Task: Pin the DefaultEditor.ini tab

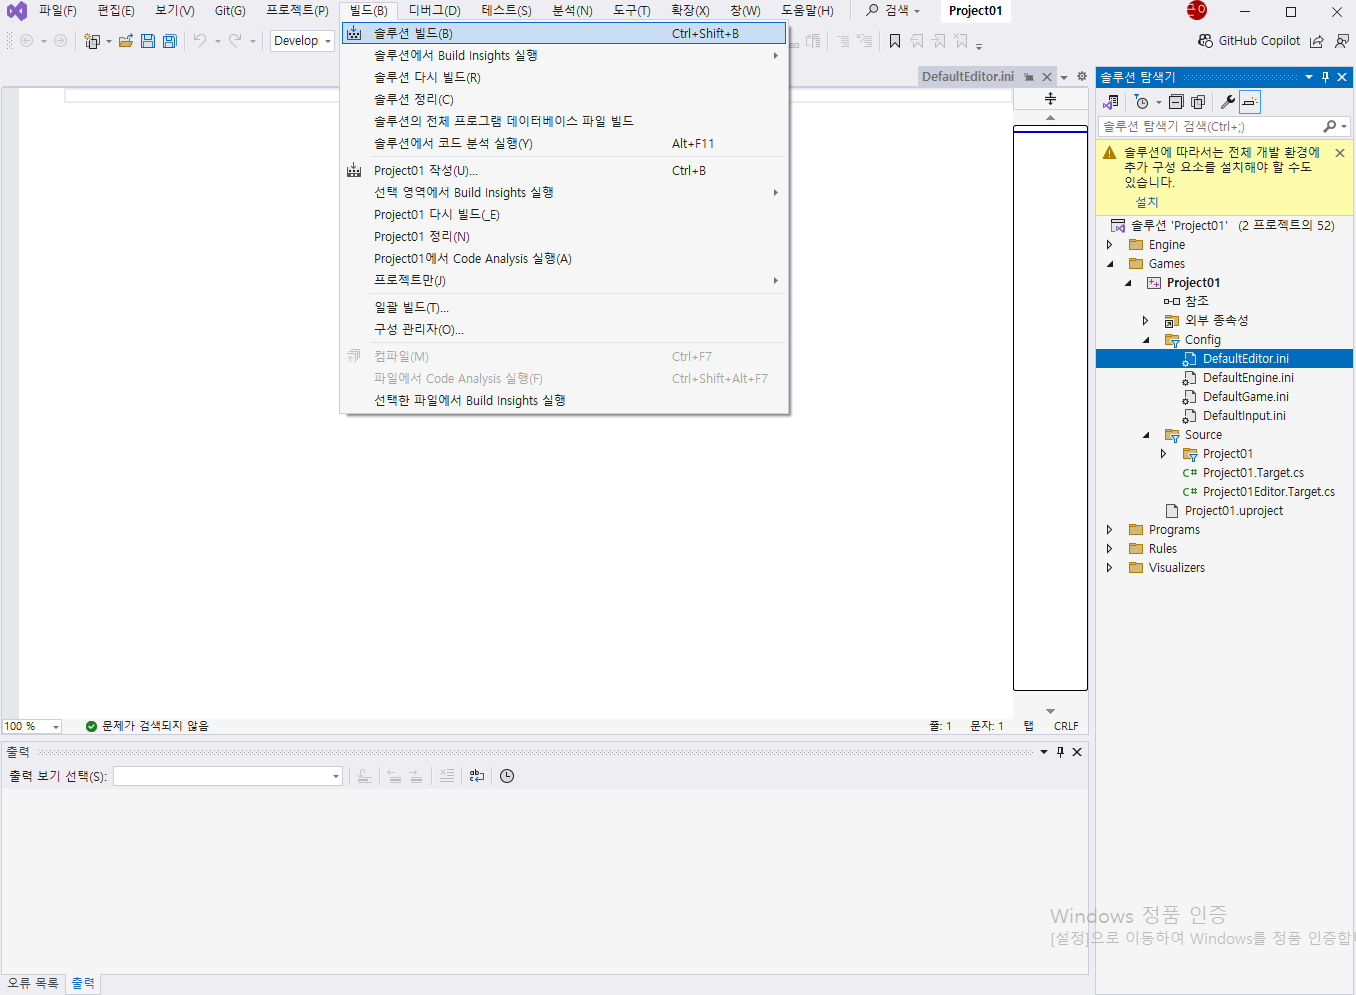Action: pyautogui.click(x=1029, y=77)
